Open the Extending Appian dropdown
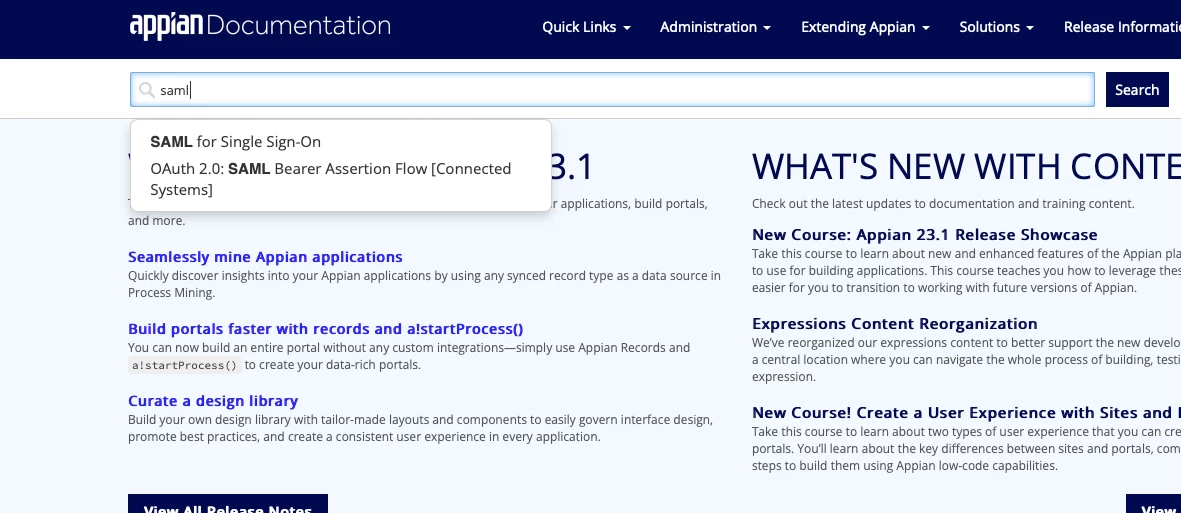 tap(865, 27)
